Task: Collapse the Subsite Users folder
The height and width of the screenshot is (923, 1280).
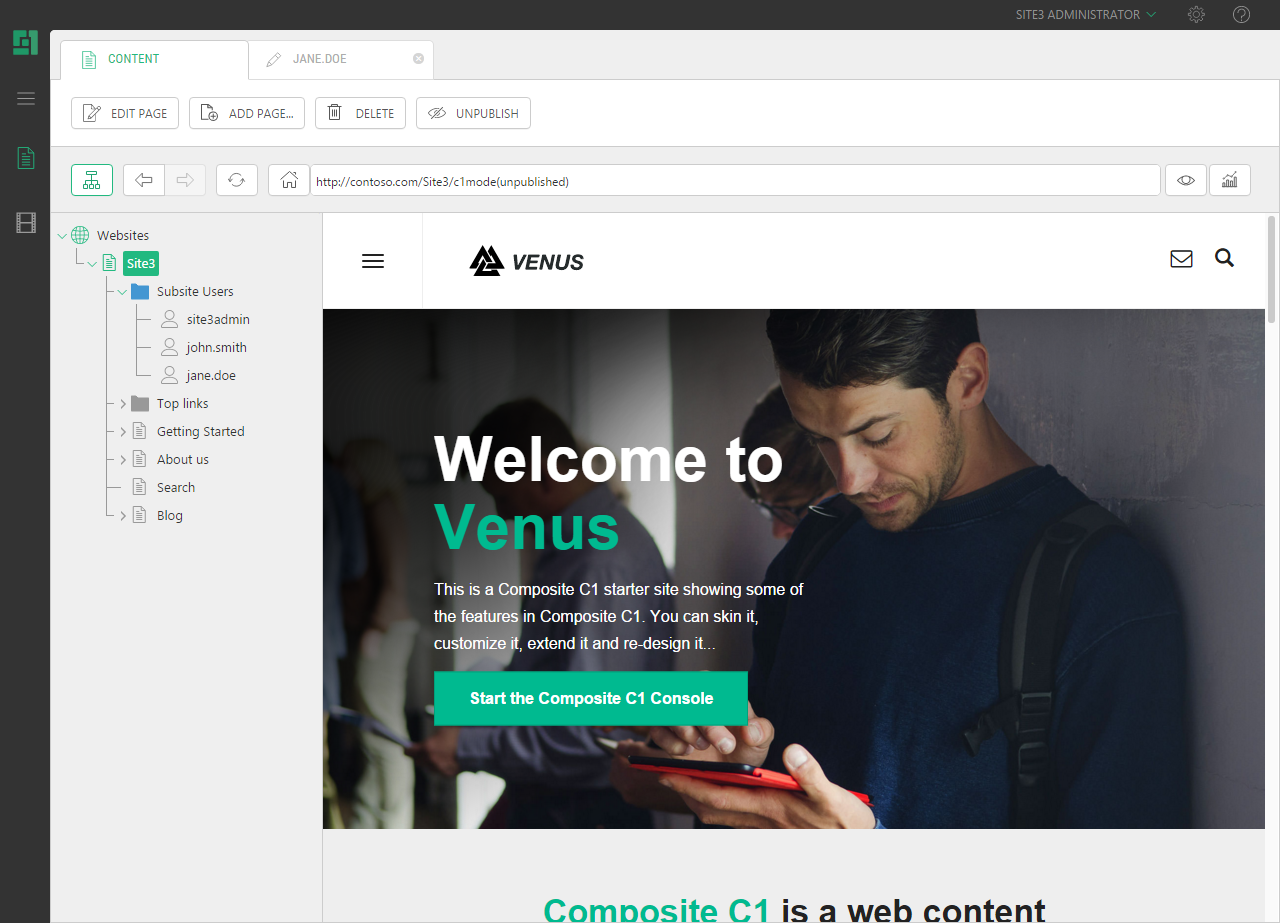Action: pos(122,292)
